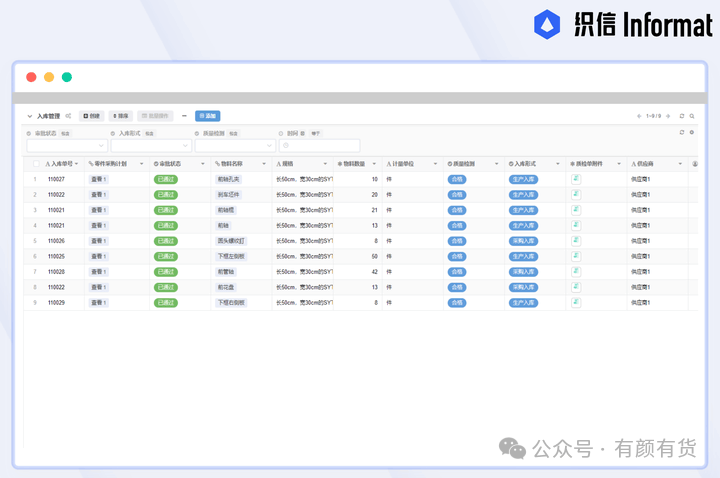Collapse the 入库管理 section chevron
720x478 pixels.
(30, 116)
